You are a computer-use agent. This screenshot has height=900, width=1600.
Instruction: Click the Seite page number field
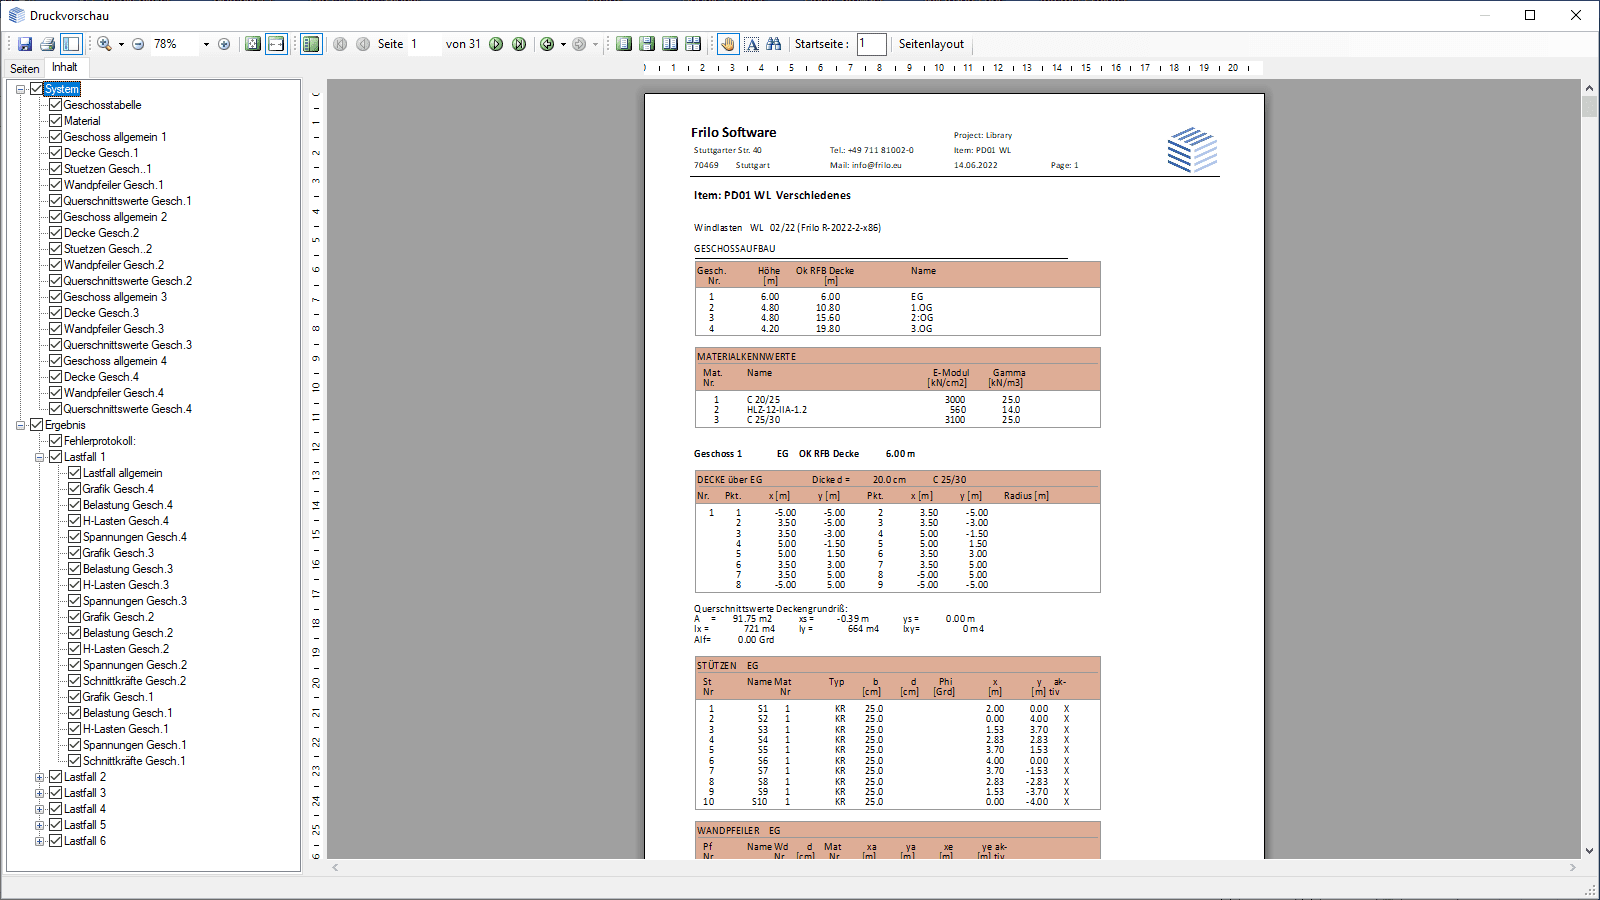pyautogui.click(x=424, y=44)
